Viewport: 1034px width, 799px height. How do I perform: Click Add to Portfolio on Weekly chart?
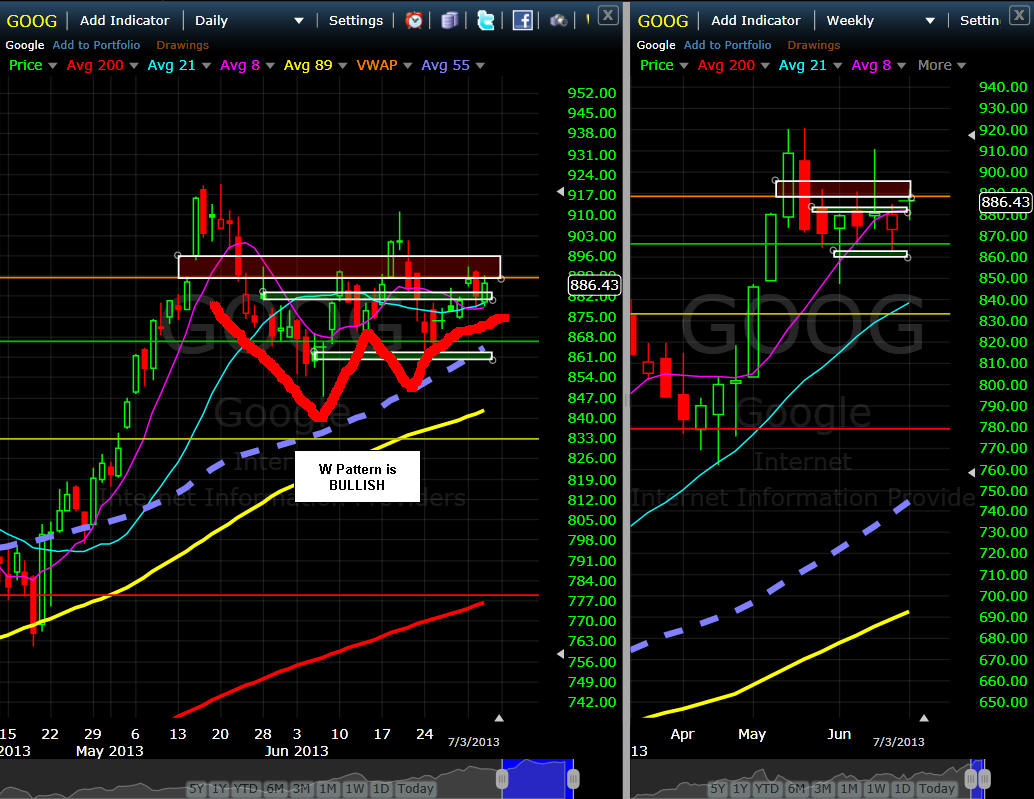point(727,45)
